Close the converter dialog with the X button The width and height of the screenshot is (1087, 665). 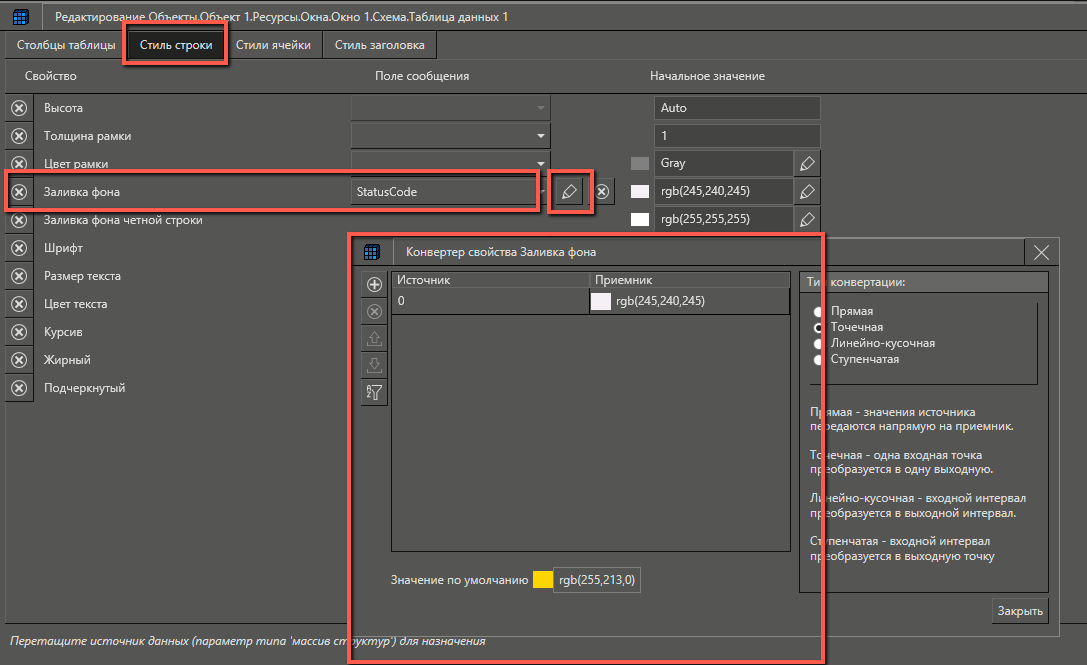[1041, 252]
